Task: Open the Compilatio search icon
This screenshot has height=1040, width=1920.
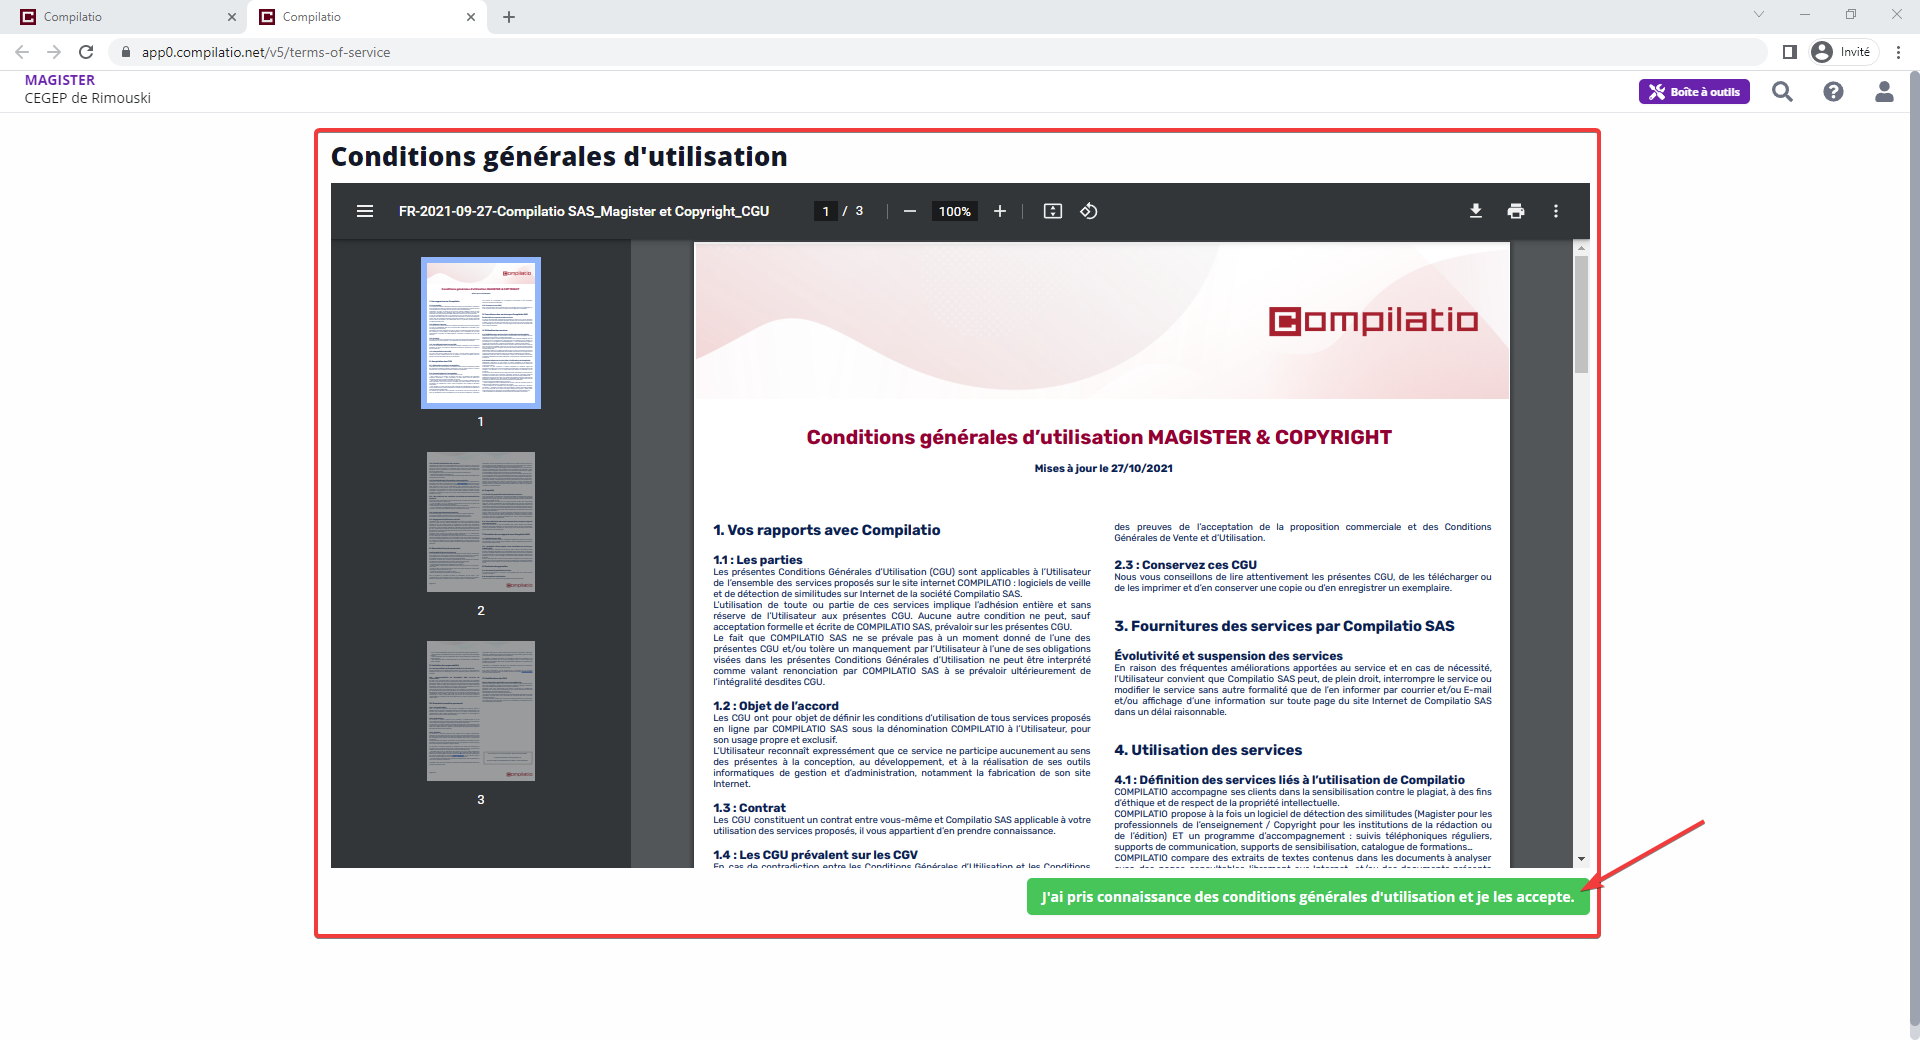Action: coord(1782,92)
